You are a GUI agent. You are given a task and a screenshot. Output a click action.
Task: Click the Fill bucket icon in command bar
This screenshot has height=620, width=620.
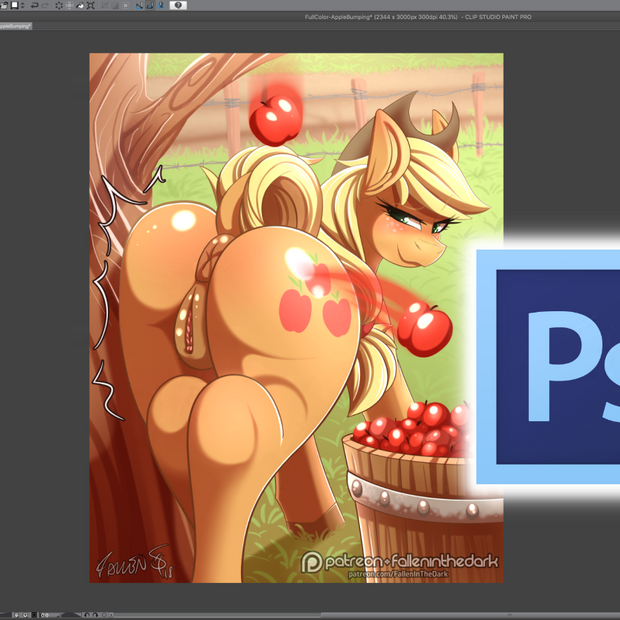(80, 5)
